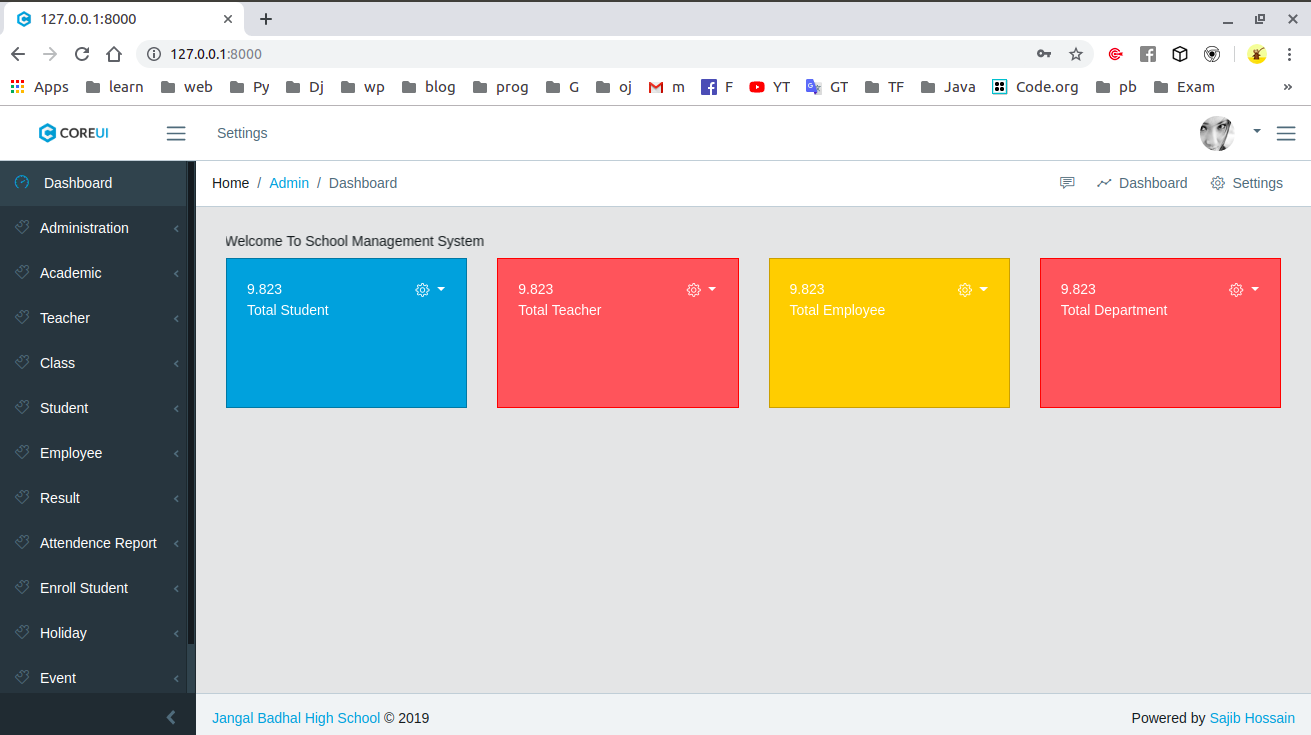Switch to the 127.0.0.1:8000 browser tab

point(110,18)
